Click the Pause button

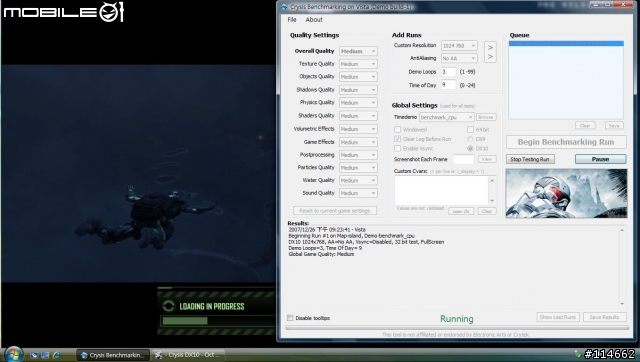[x=600, y=159]
